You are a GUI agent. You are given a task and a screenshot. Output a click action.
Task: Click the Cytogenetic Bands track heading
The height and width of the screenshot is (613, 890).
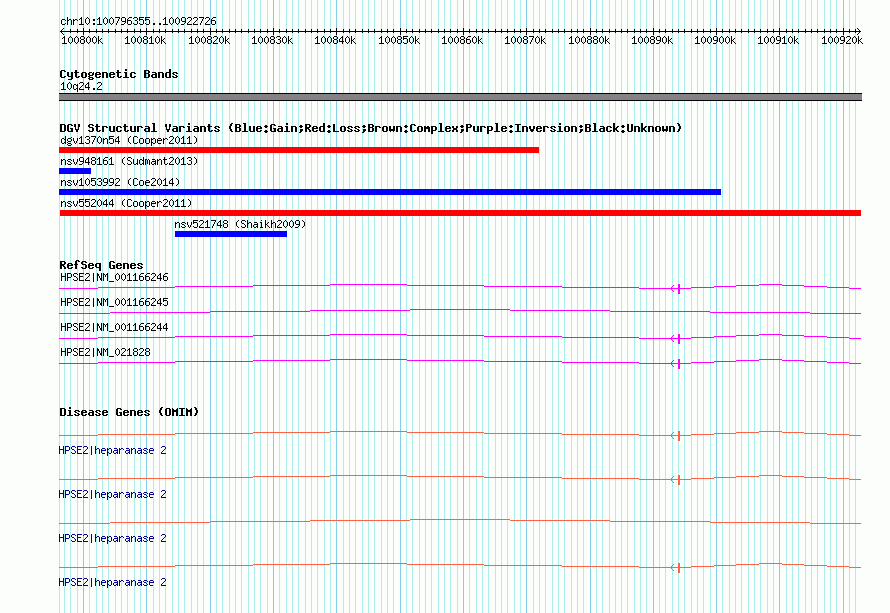click(x=119, y=74)
